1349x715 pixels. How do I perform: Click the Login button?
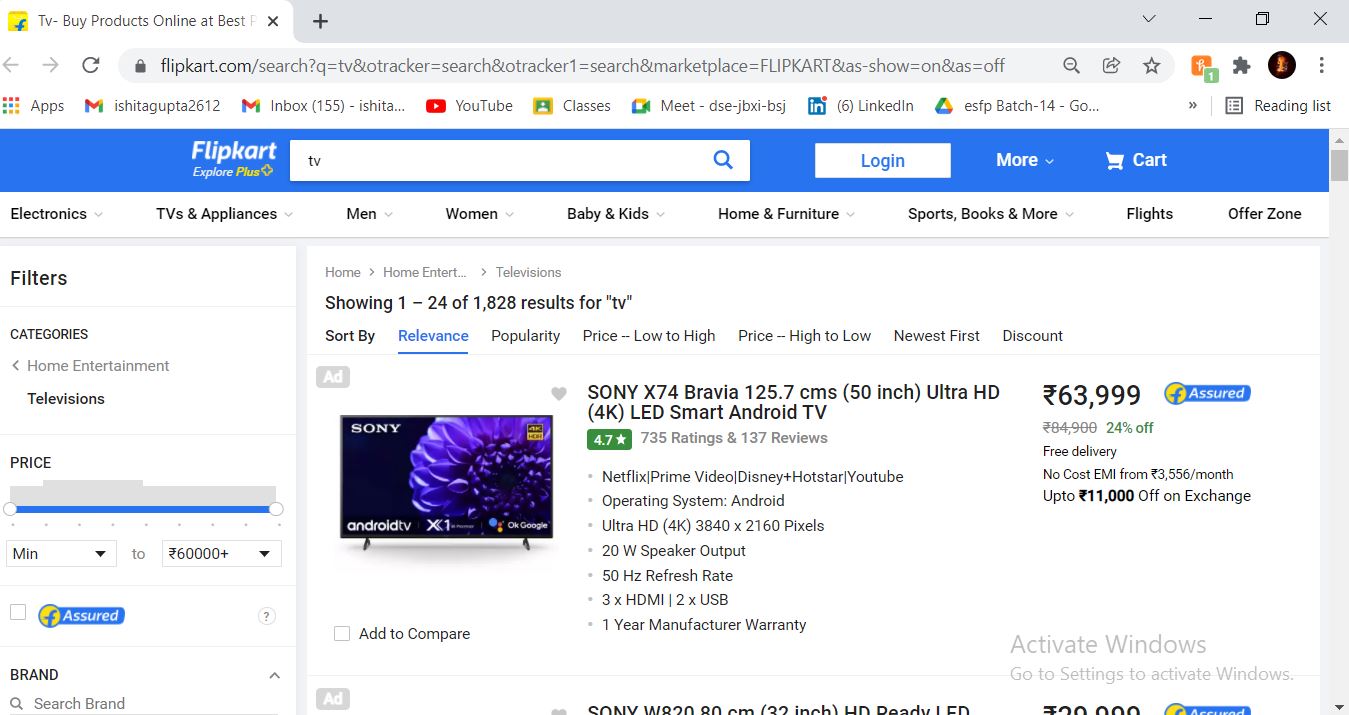pos(883,161)
